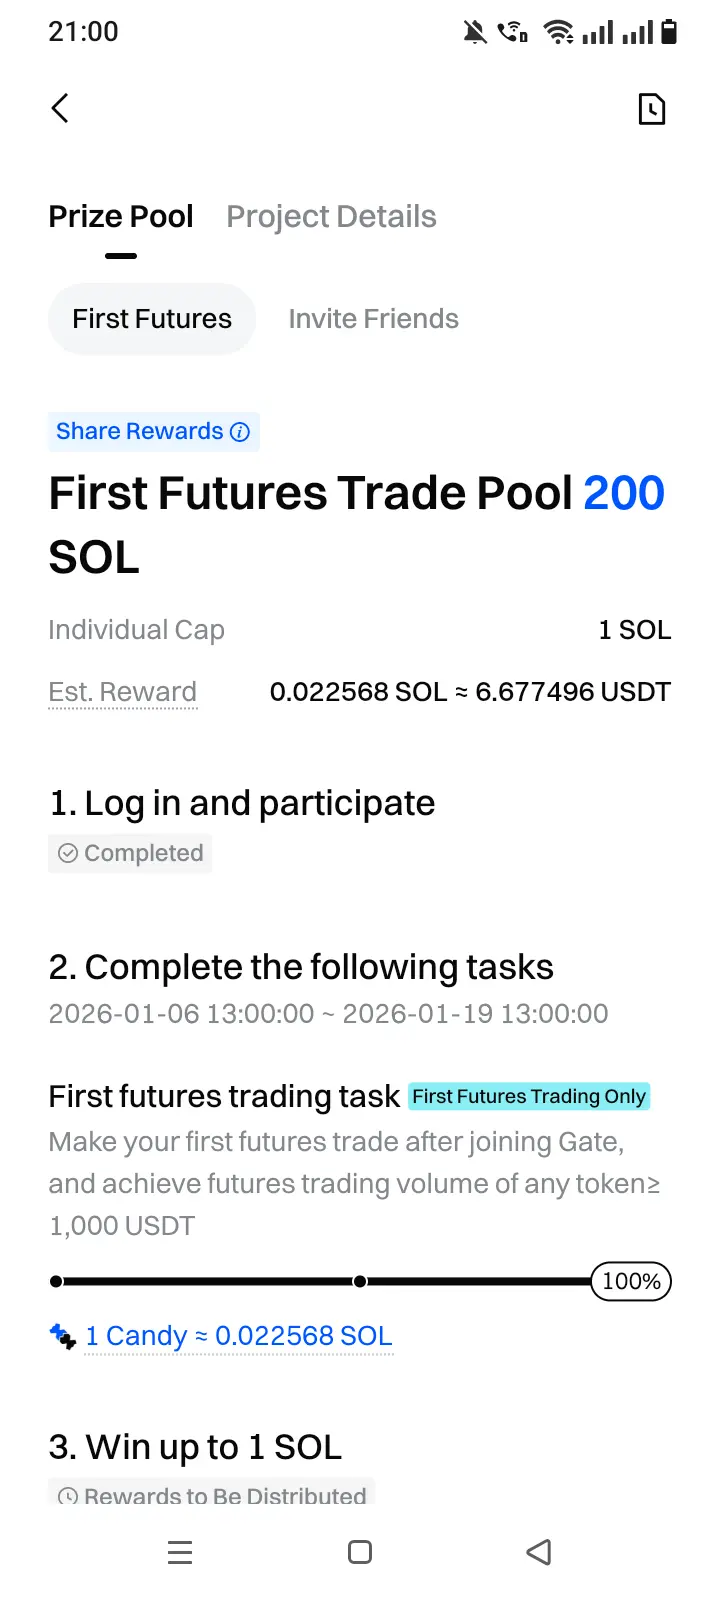
Task: Tap the Rewards to Be Distributed status
Action: click(225, 1496)
